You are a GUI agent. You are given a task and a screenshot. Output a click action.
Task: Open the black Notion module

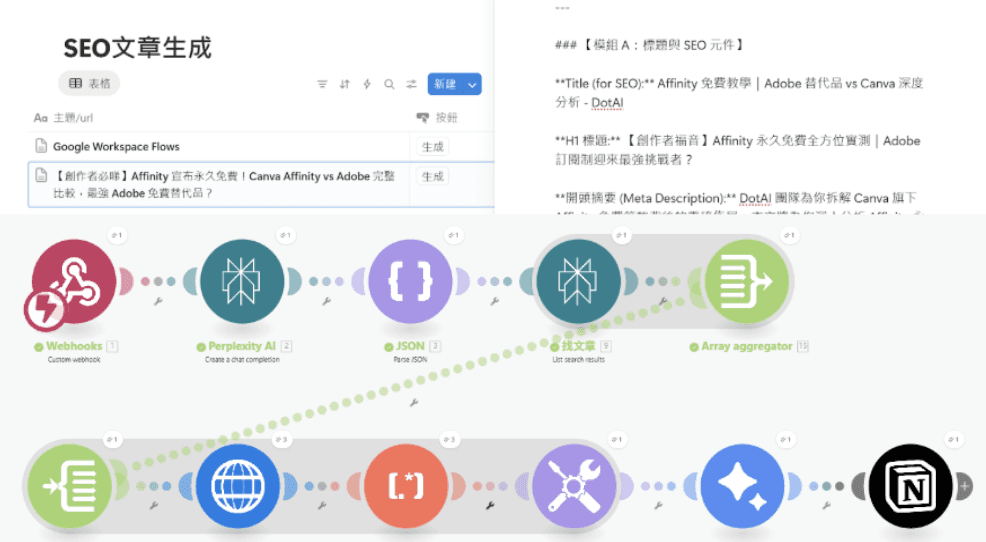coord(910,486)
